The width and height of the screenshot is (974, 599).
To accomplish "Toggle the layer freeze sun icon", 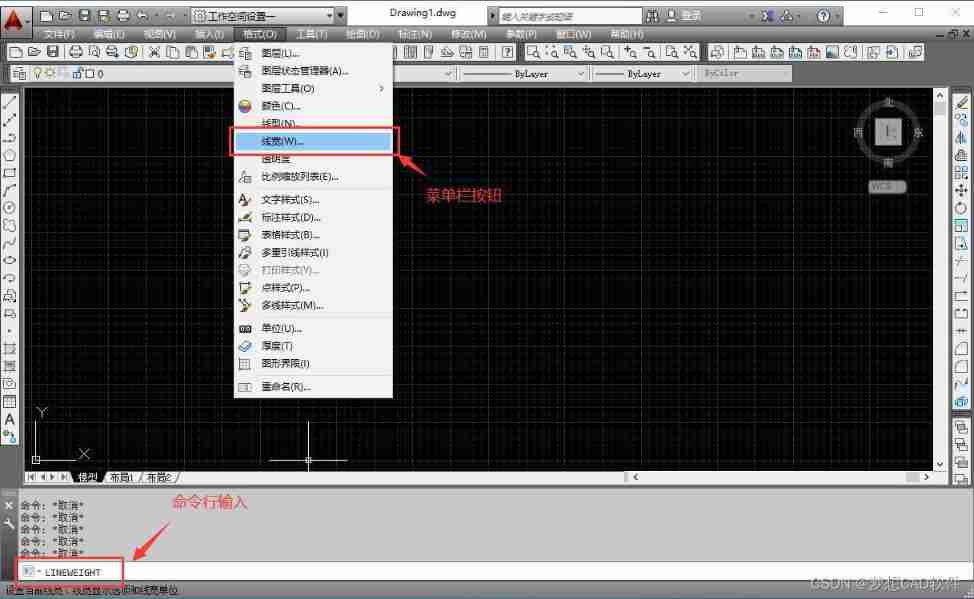I will pyautogui.click(x=51, y=72).
